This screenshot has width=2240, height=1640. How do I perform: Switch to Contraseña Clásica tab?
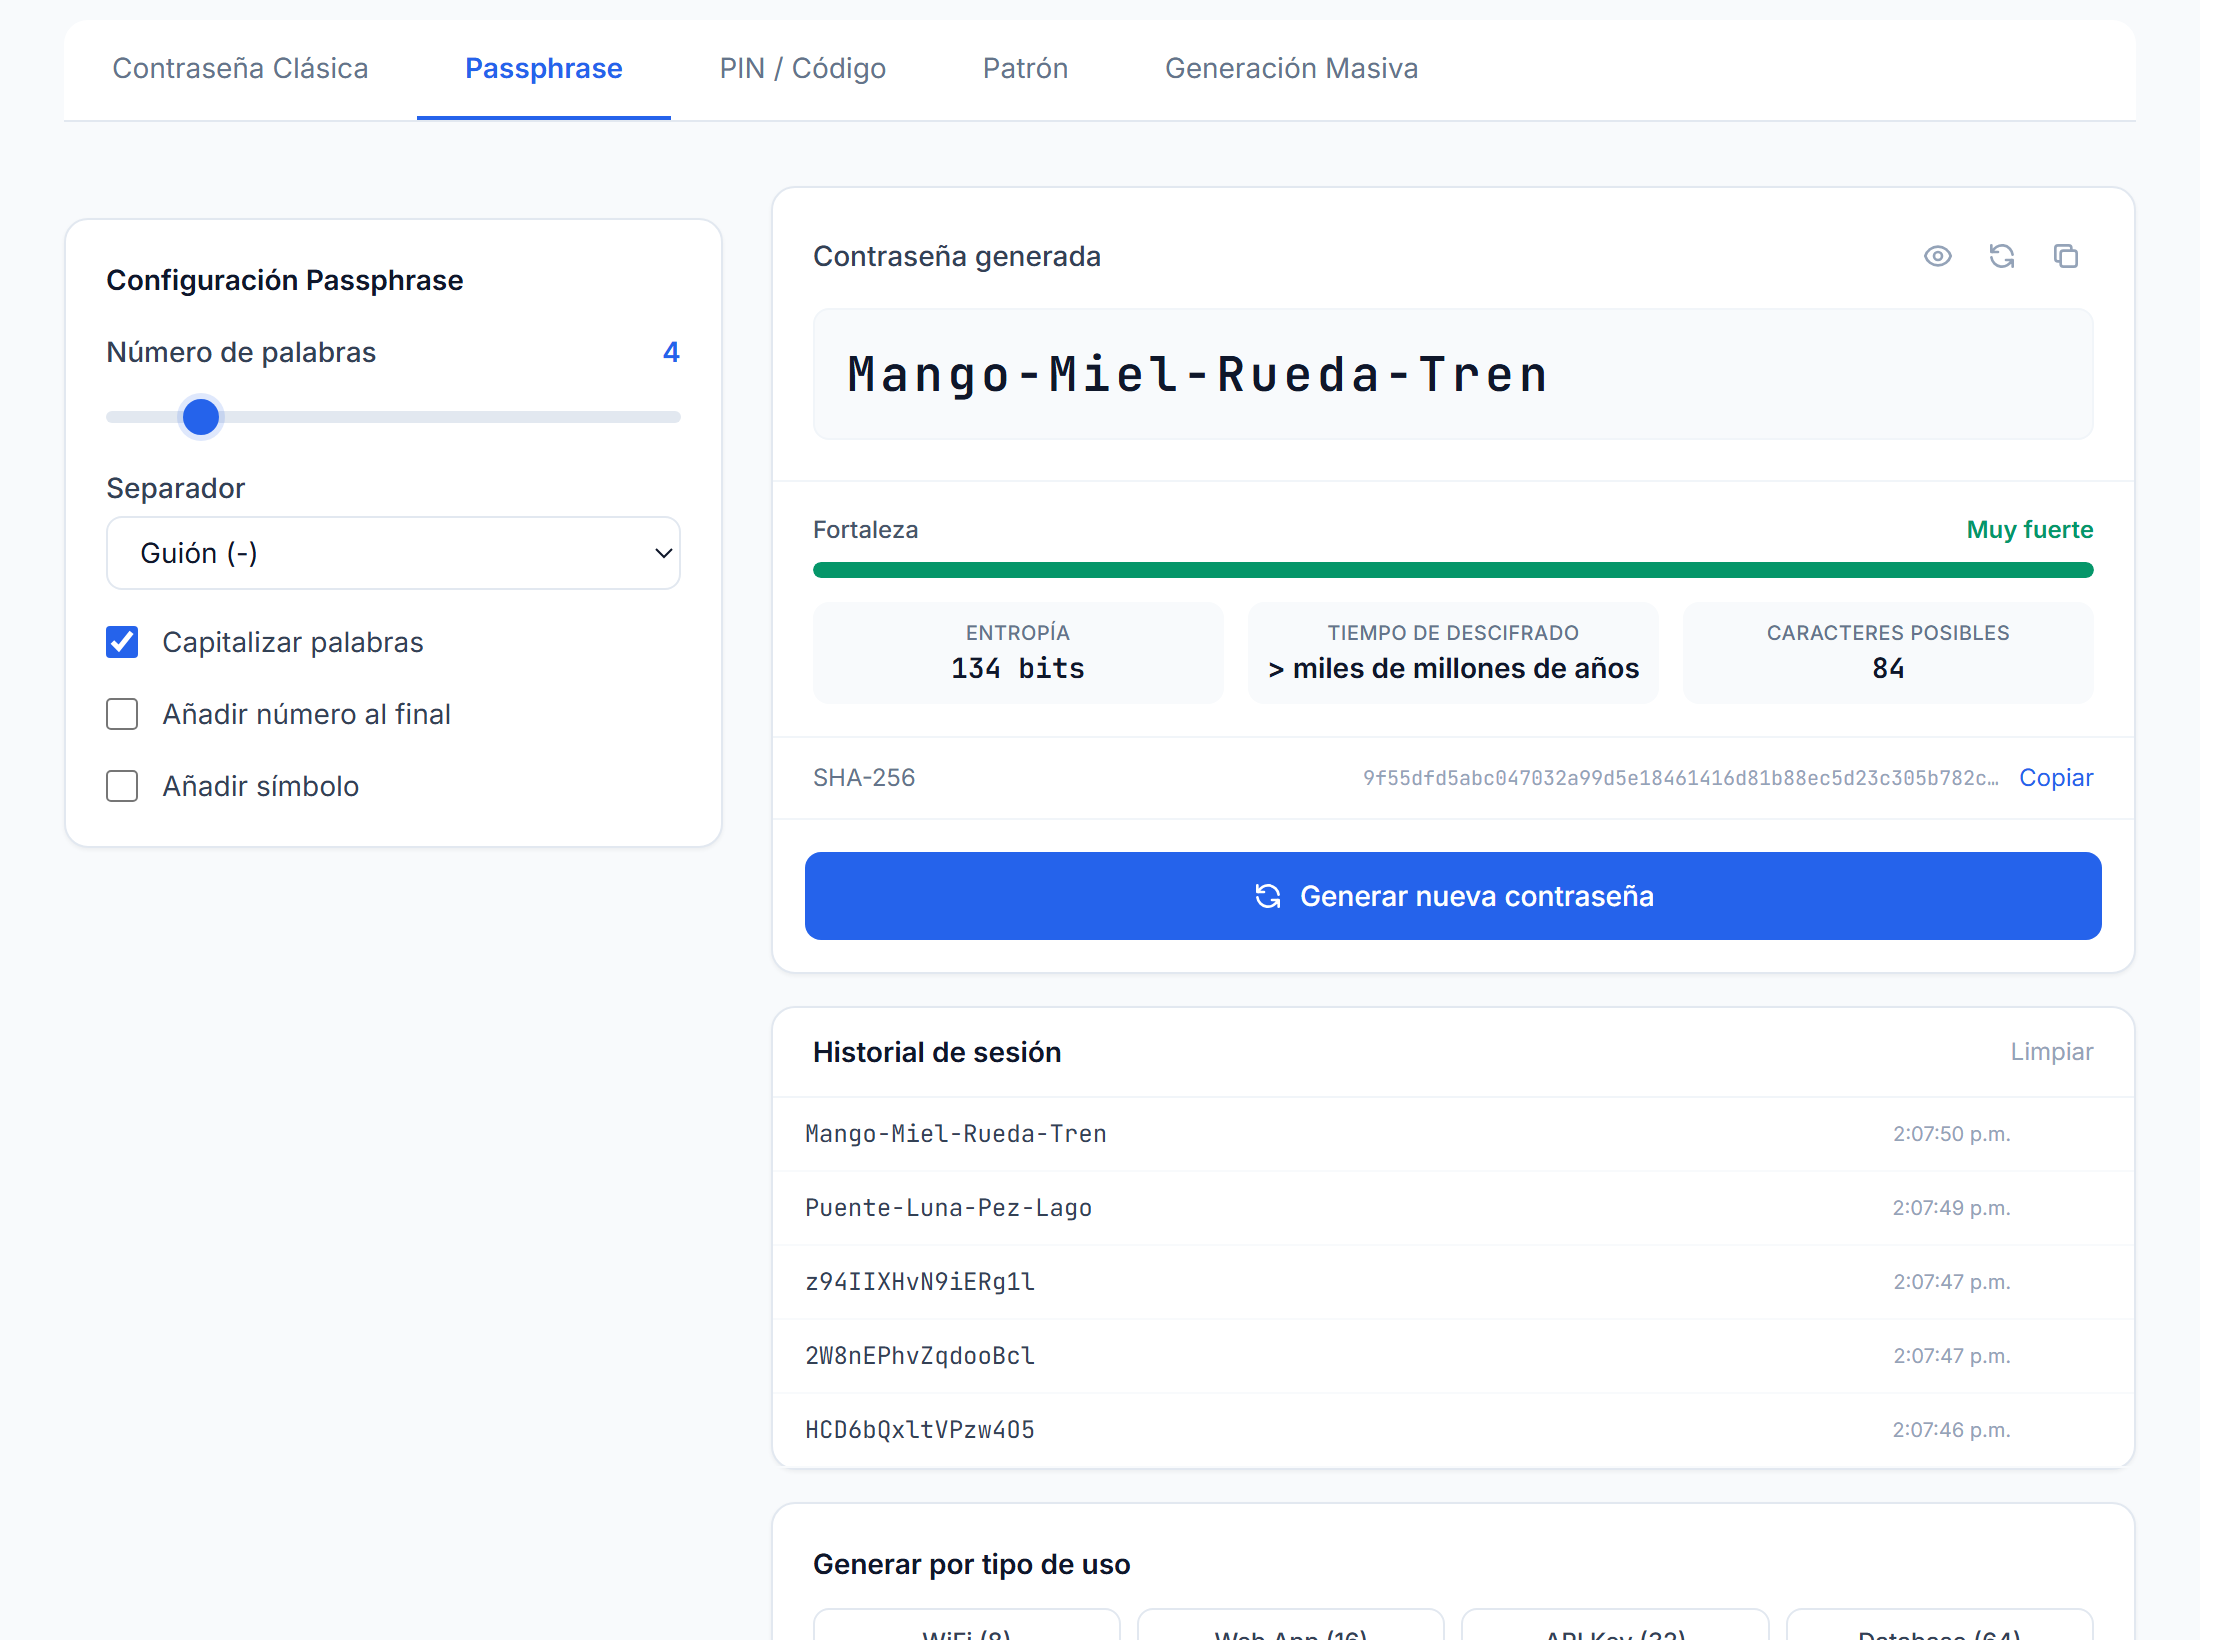click(x=240, y=68)
